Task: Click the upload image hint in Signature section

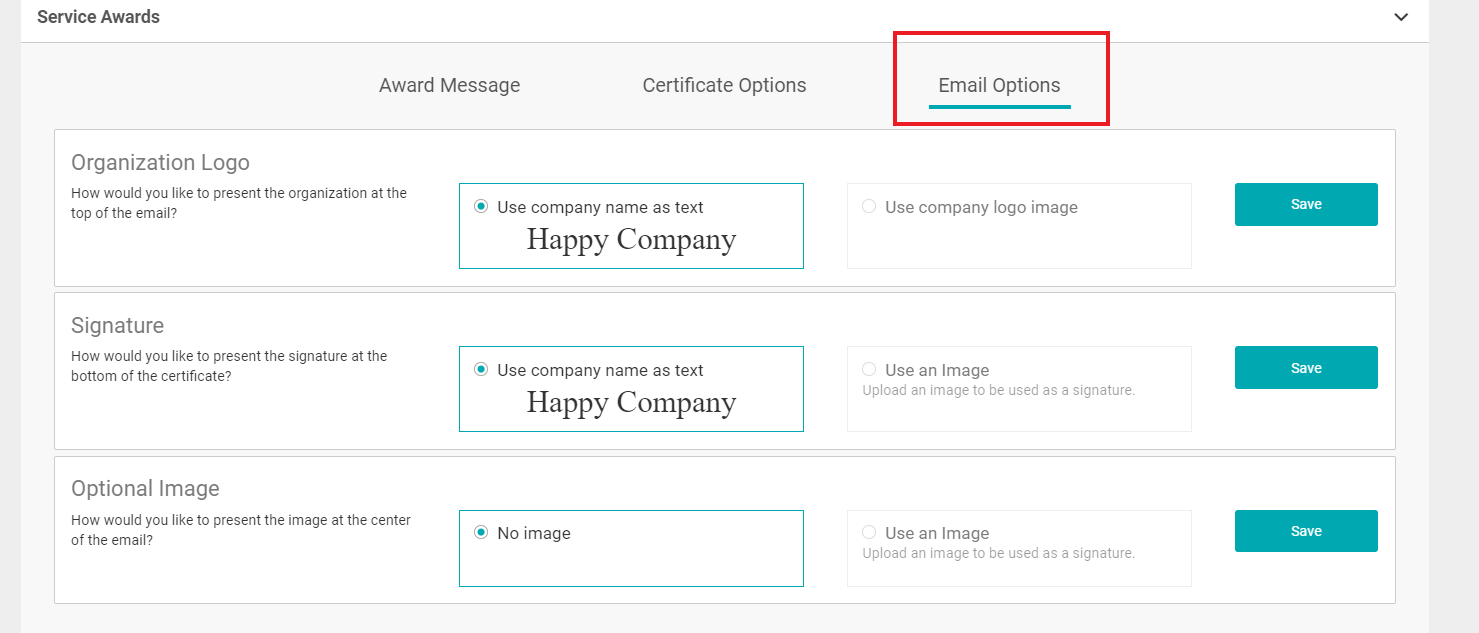Action: click(998, 391)
